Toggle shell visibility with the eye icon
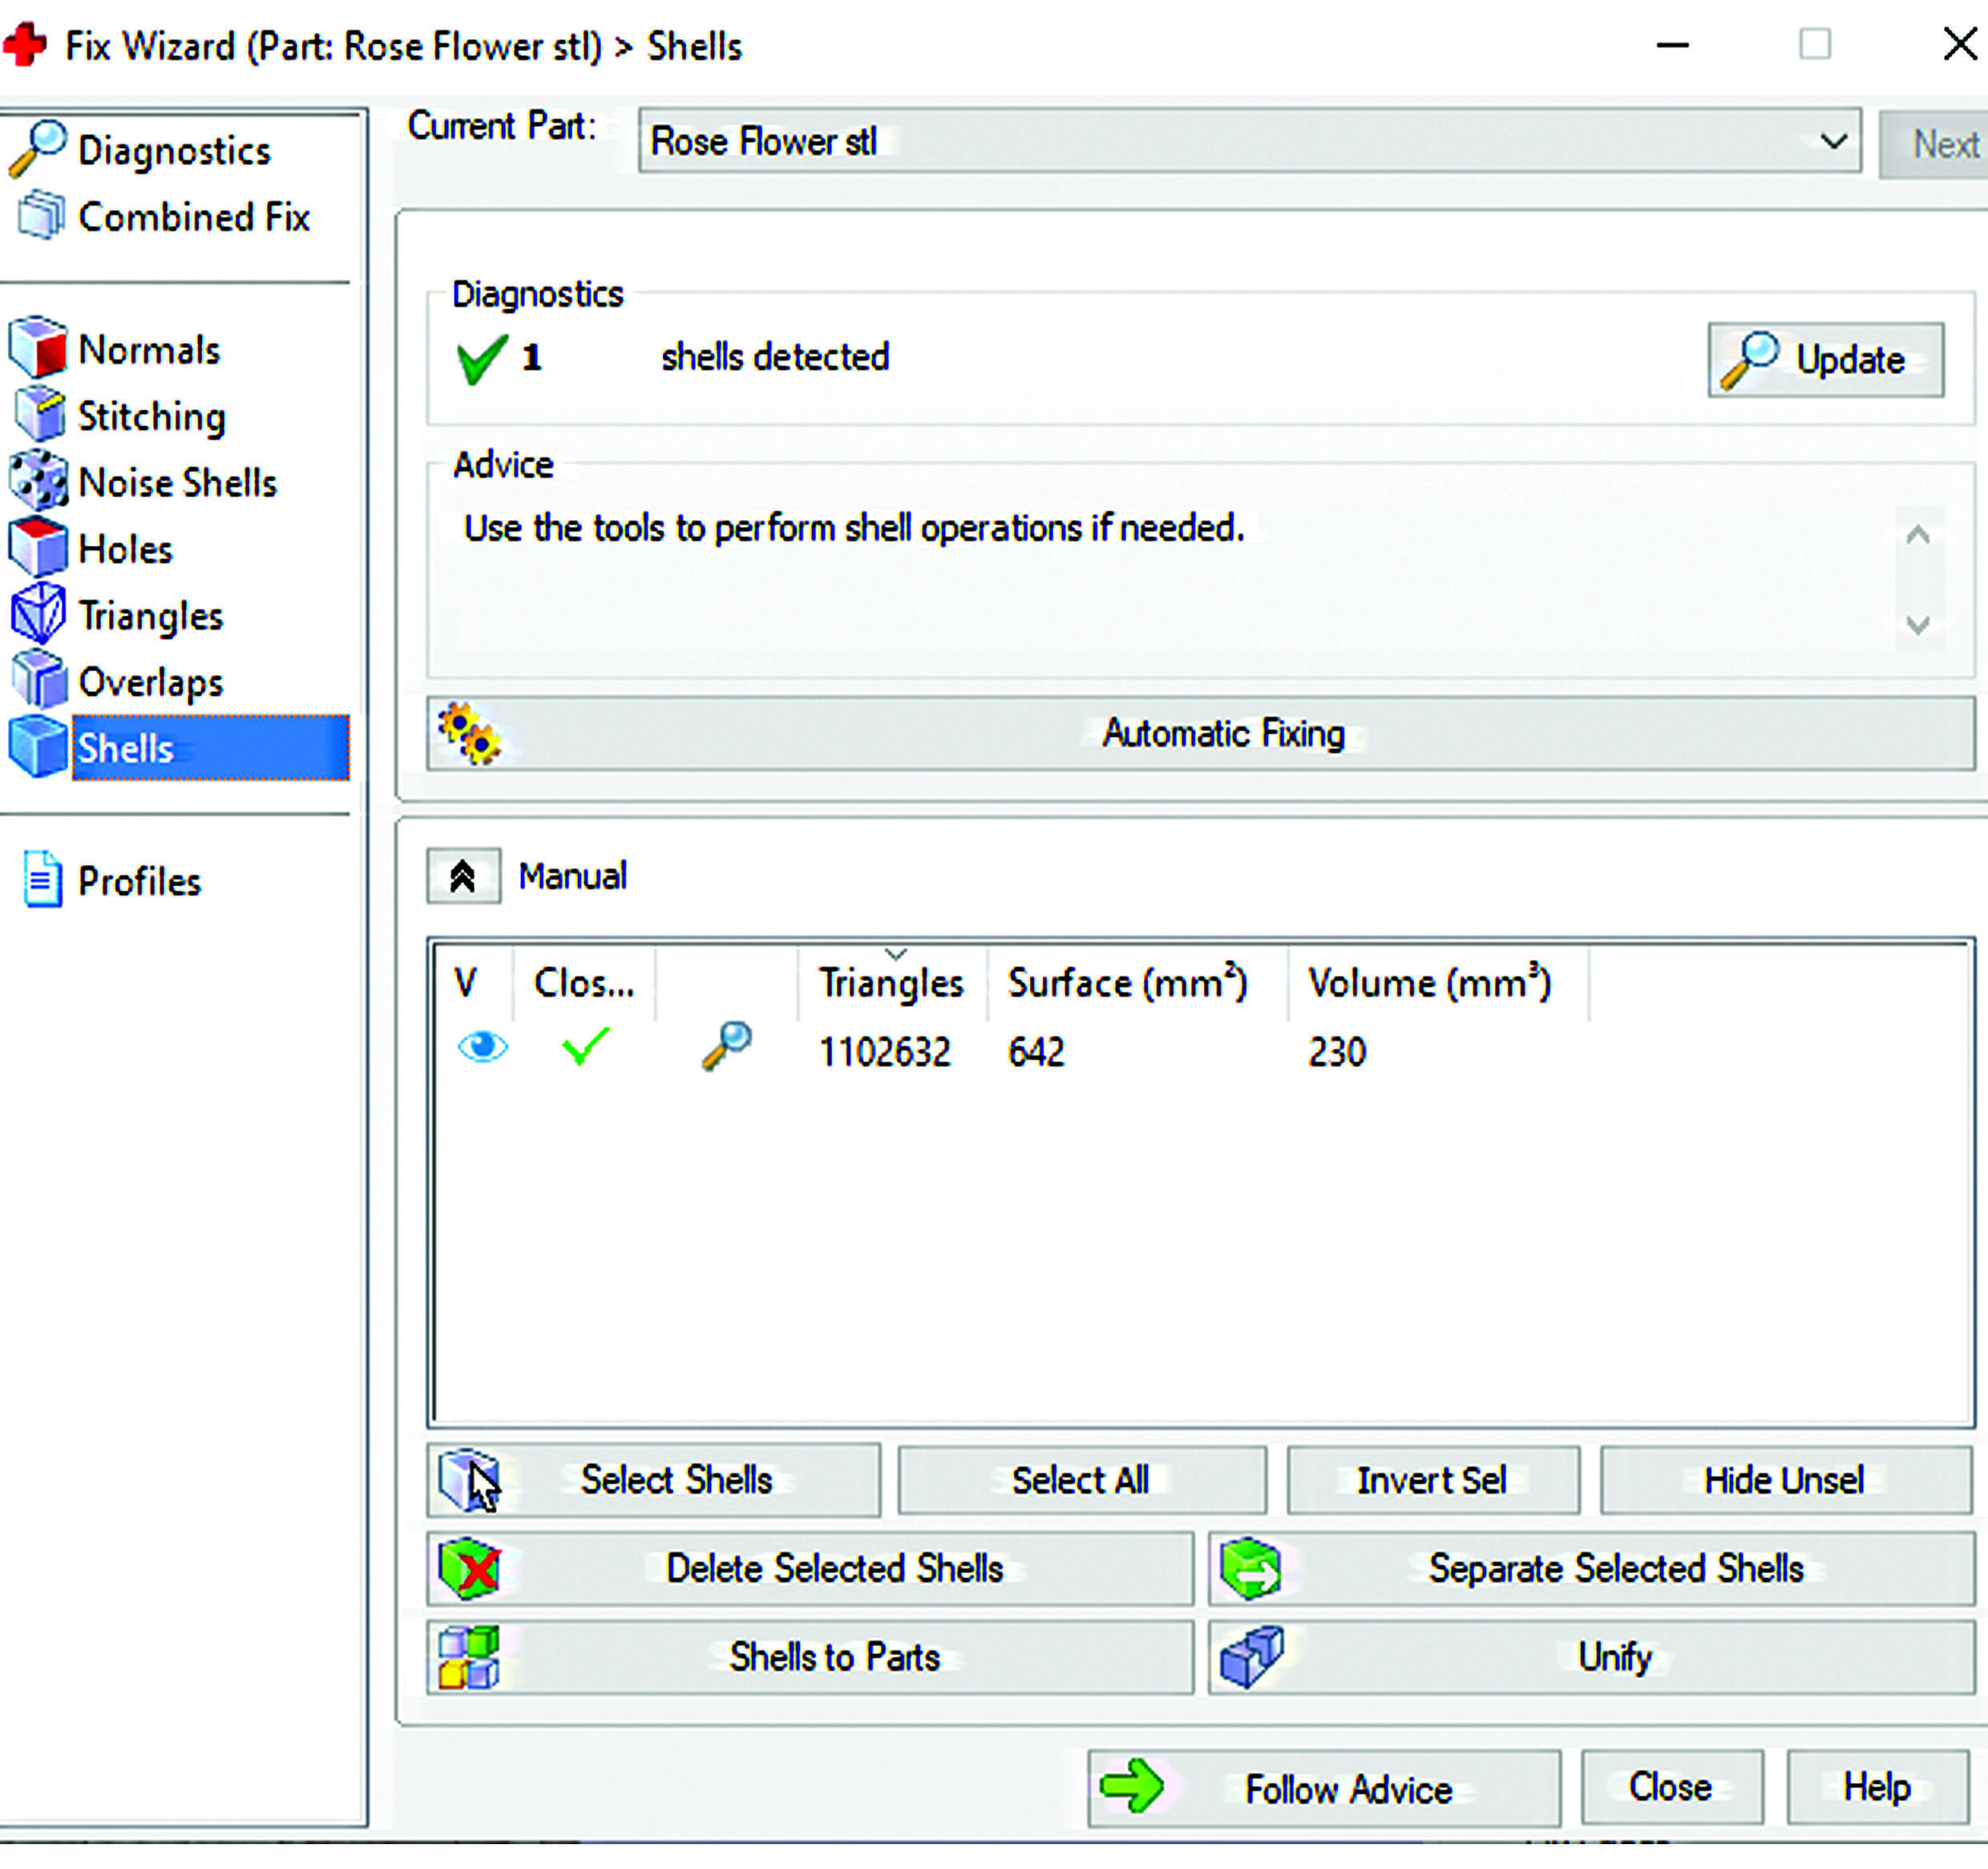Image resolution: width=1988 pixels, height=1869 pixels. (x=482, y=1047)
